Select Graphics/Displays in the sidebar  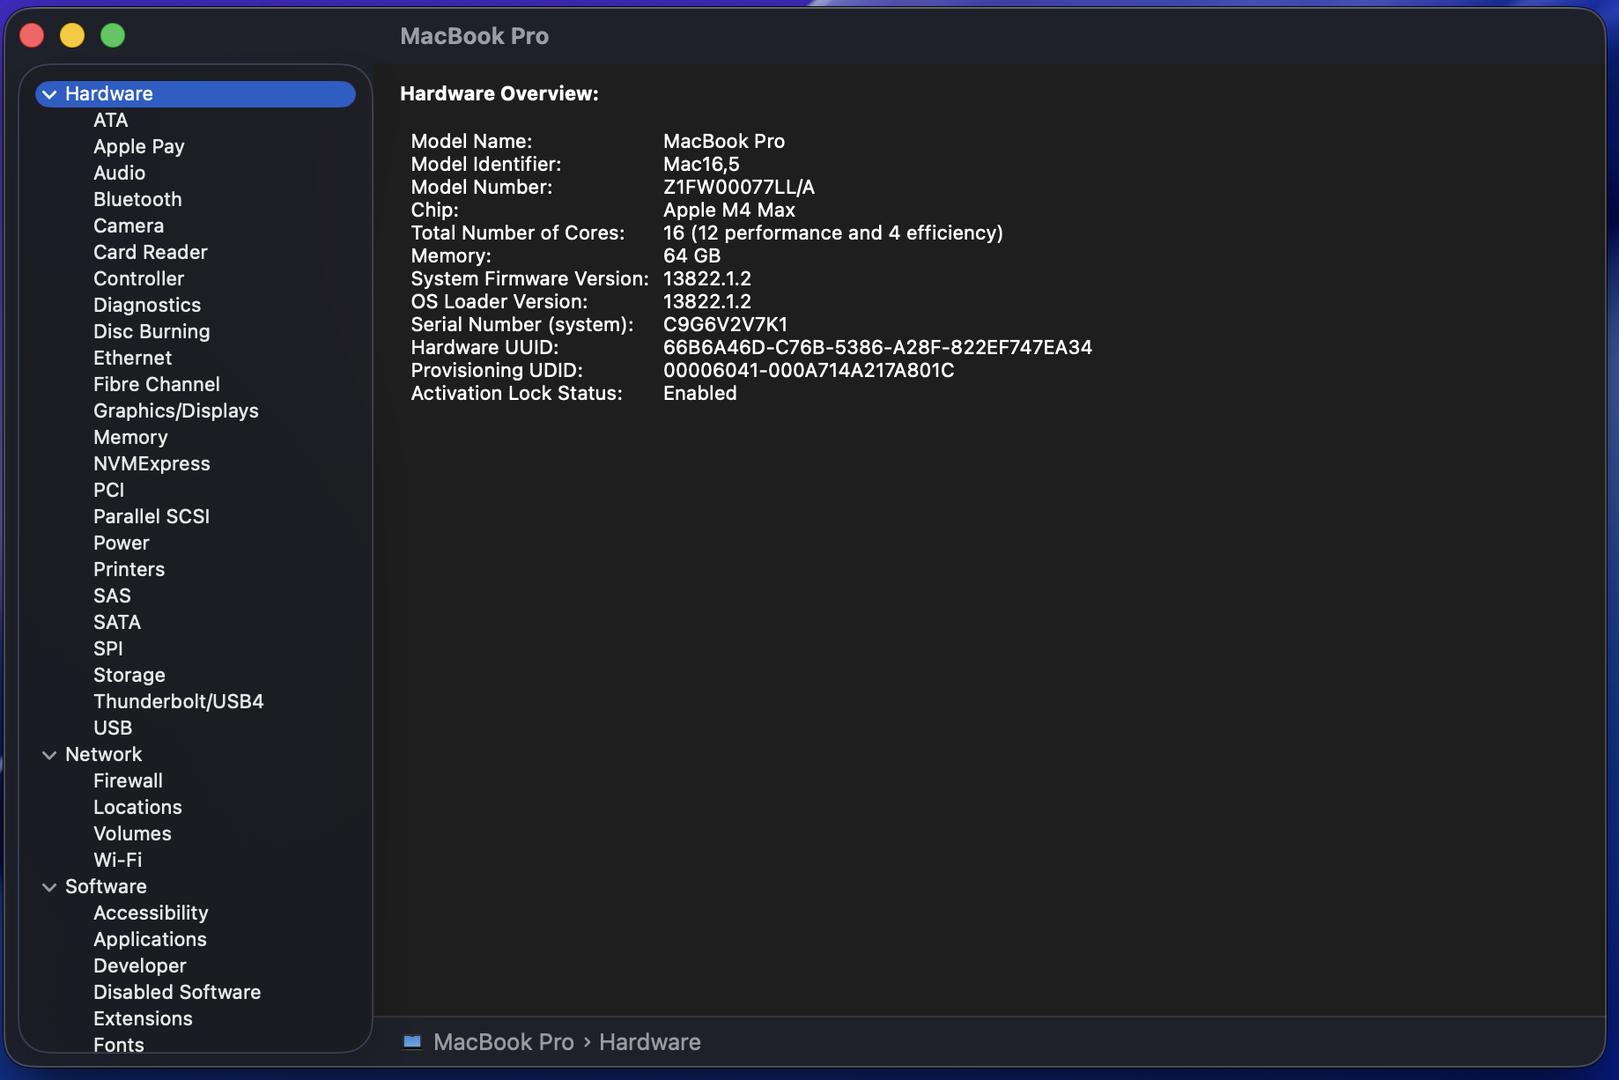click(175, 411)
